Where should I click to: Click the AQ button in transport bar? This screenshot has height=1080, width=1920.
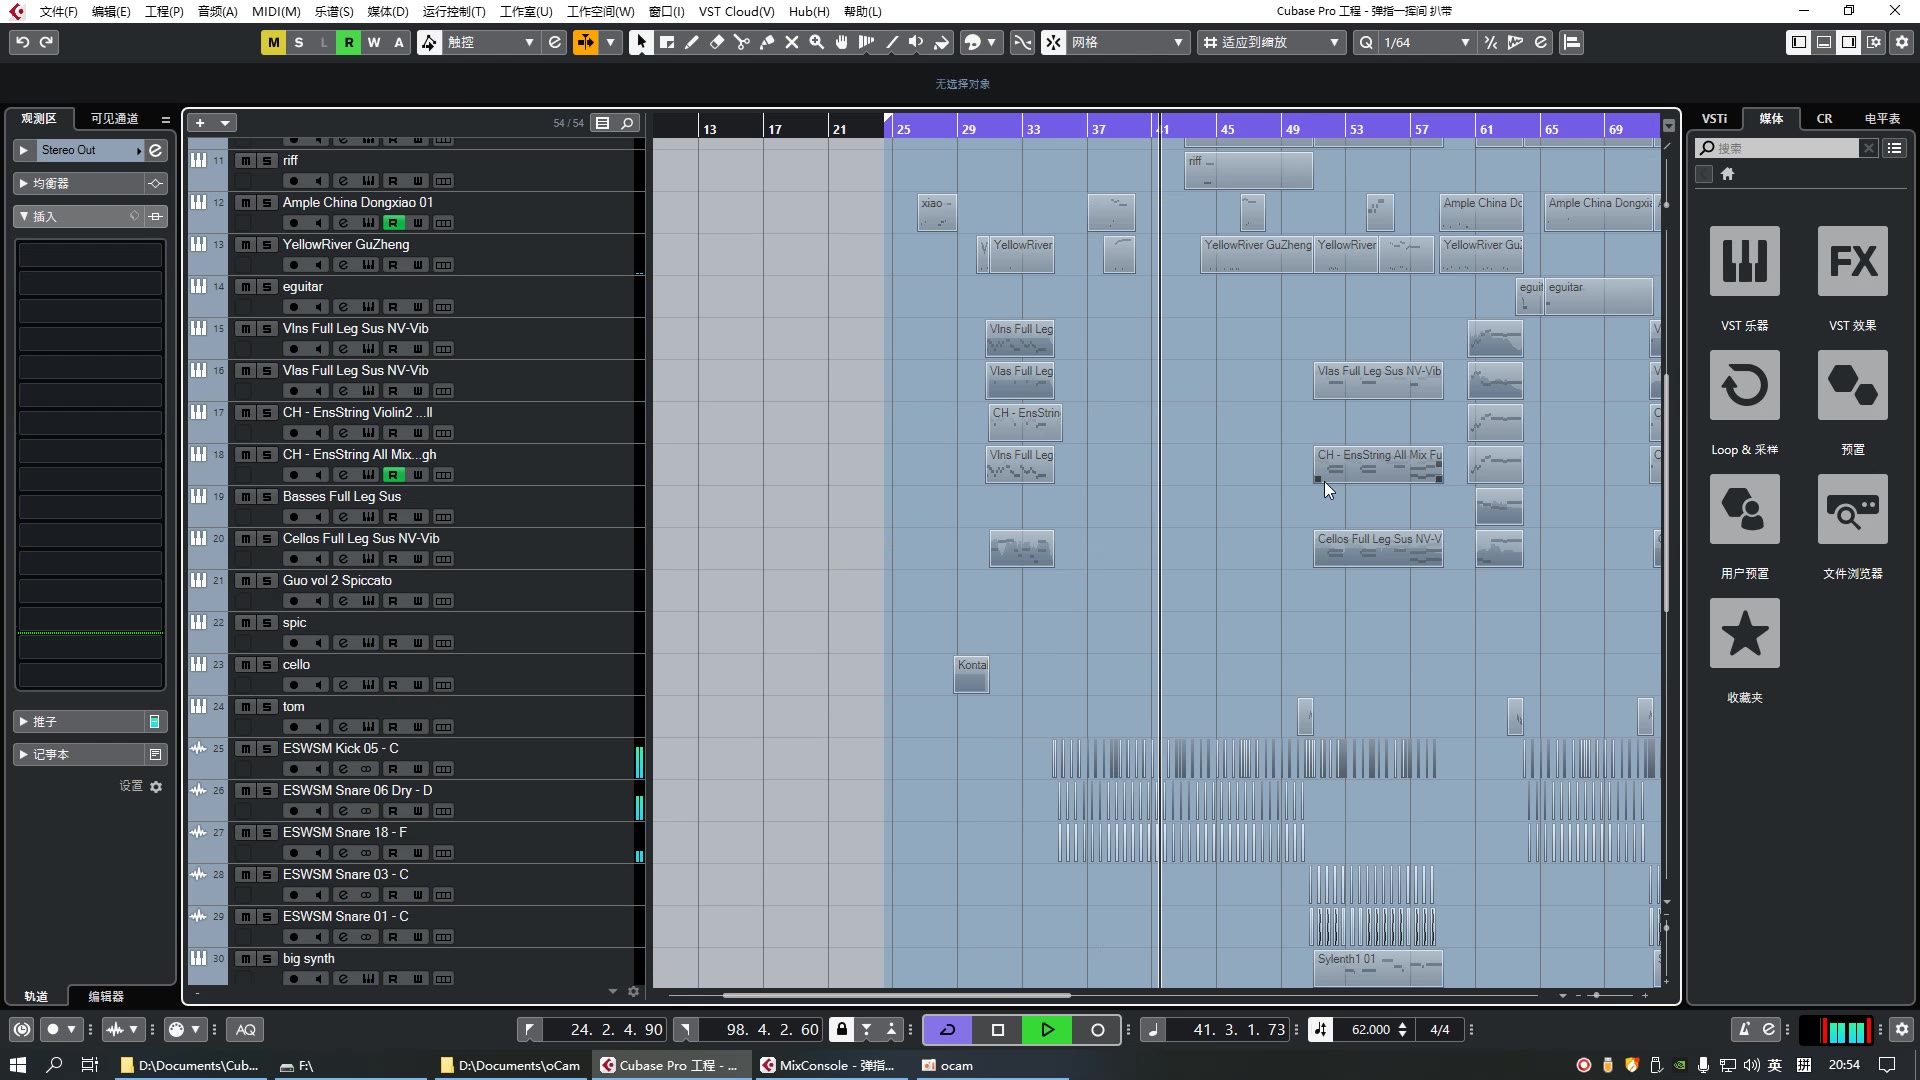click(245, 1030)
